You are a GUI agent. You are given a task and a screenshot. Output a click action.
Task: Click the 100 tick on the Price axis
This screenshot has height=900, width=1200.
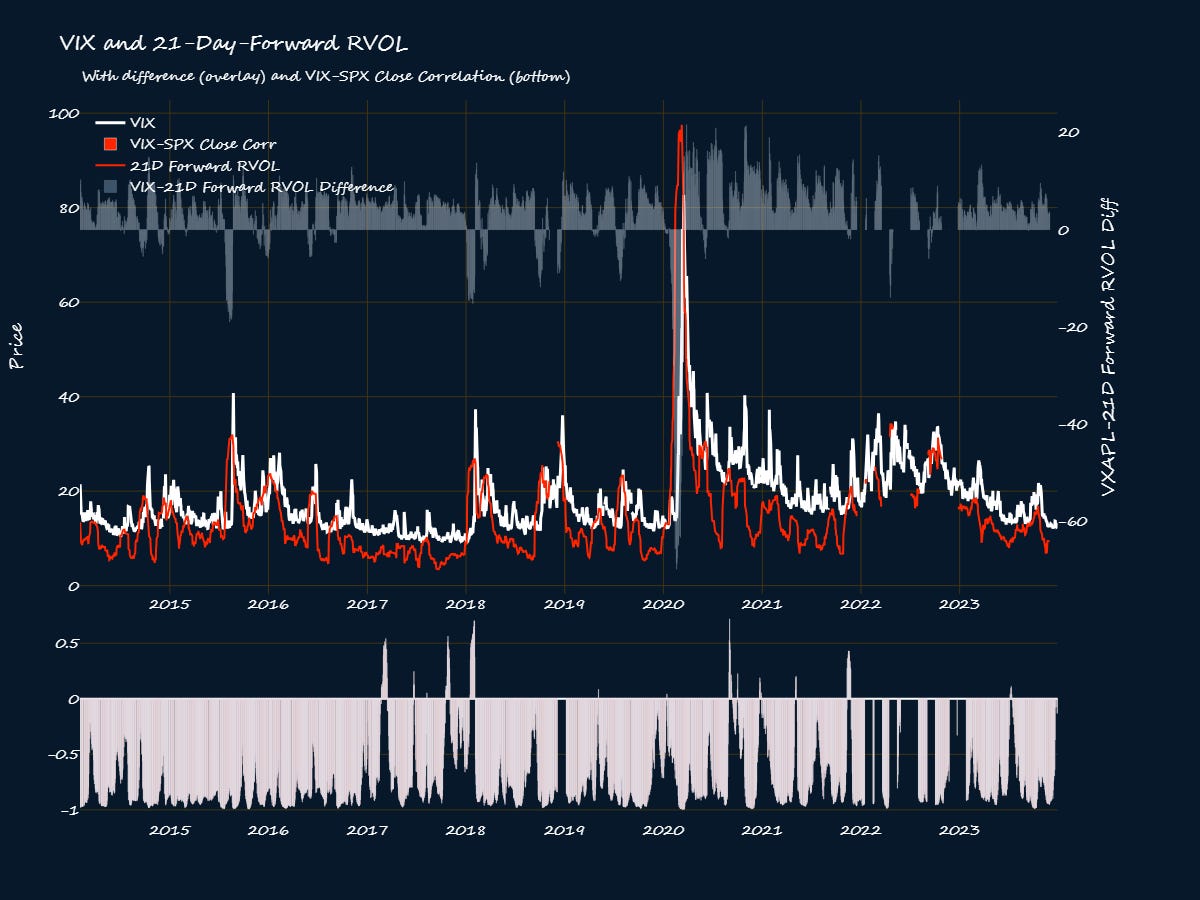click(x=62, y=114)
